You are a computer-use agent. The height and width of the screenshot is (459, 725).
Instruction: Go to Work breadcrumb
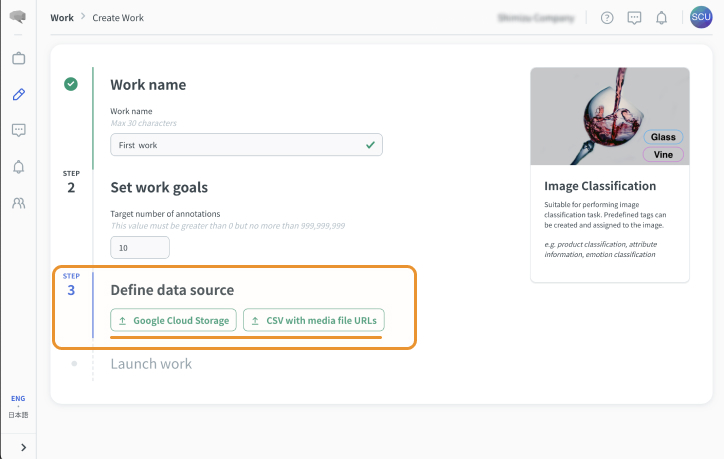[62, 18]
